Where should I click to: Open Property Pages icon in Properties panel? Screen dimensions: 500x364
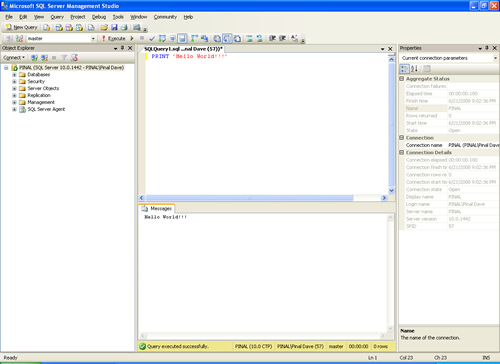click(x=427, y=69)
